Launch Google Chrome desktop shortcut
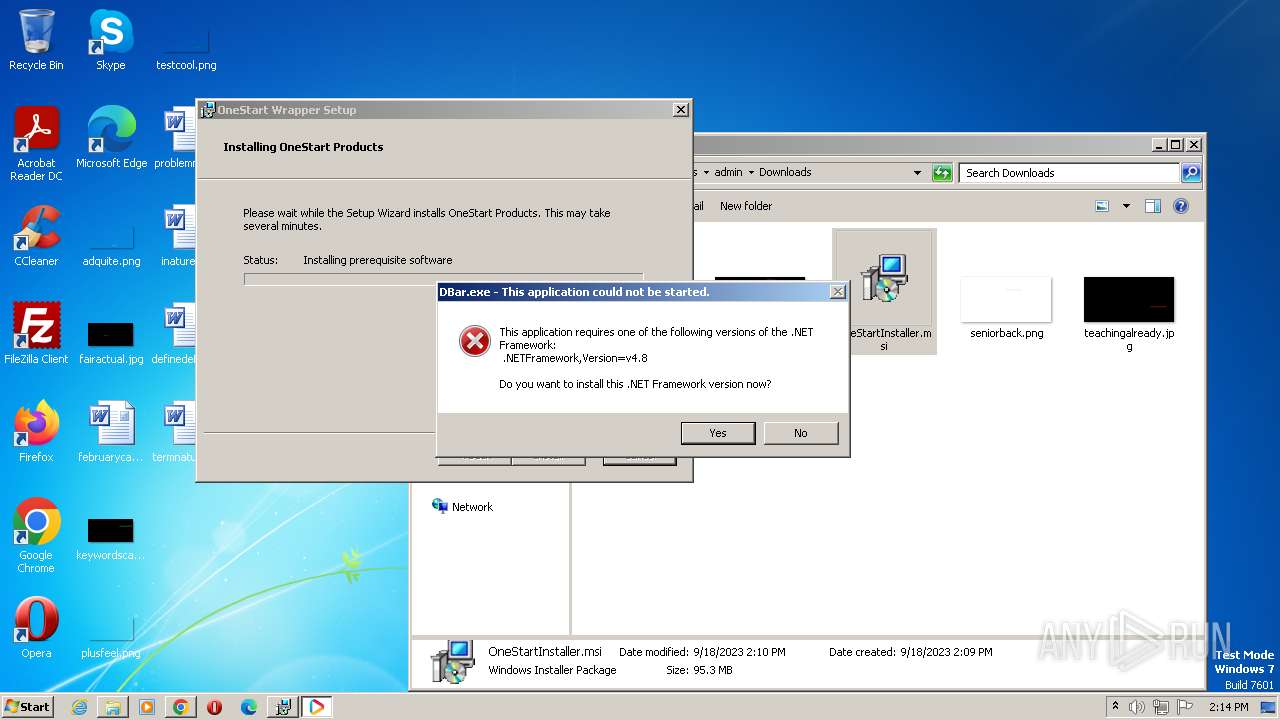The width and height of the screenshot is (1280, 720). (x=36, y=536)
